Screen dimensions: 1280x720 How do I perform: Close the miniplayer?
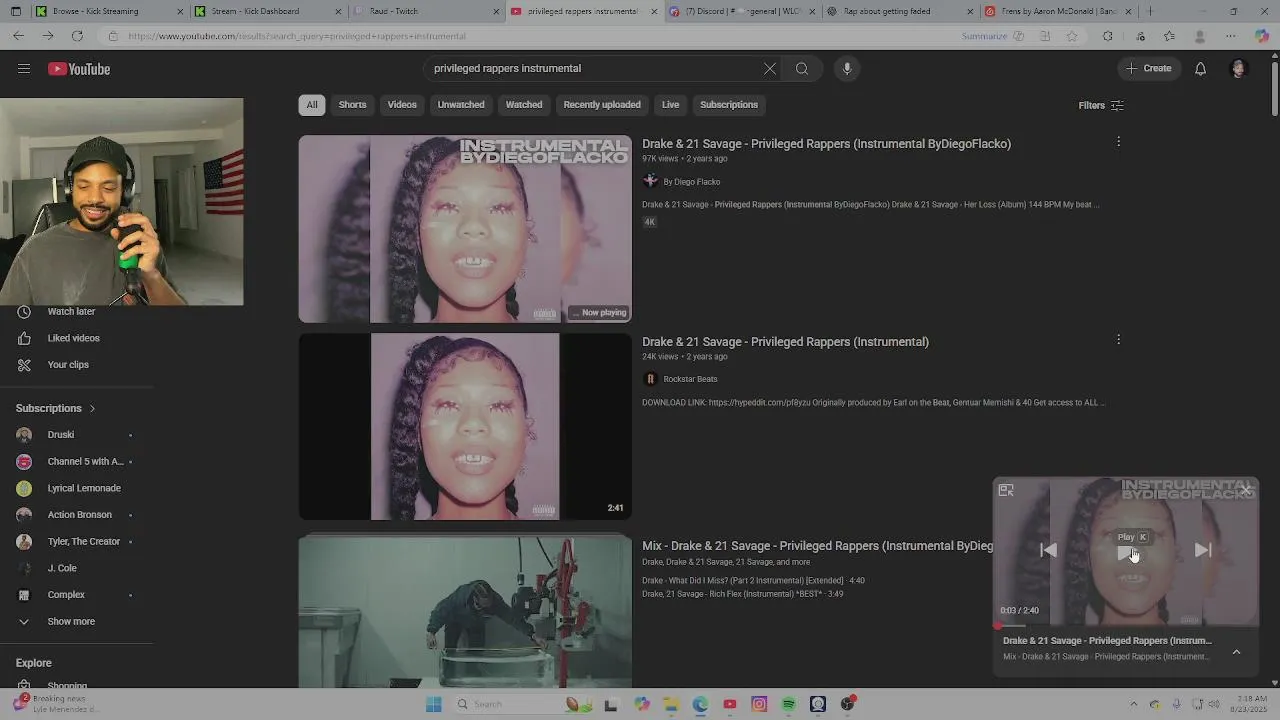(1245, 490)
